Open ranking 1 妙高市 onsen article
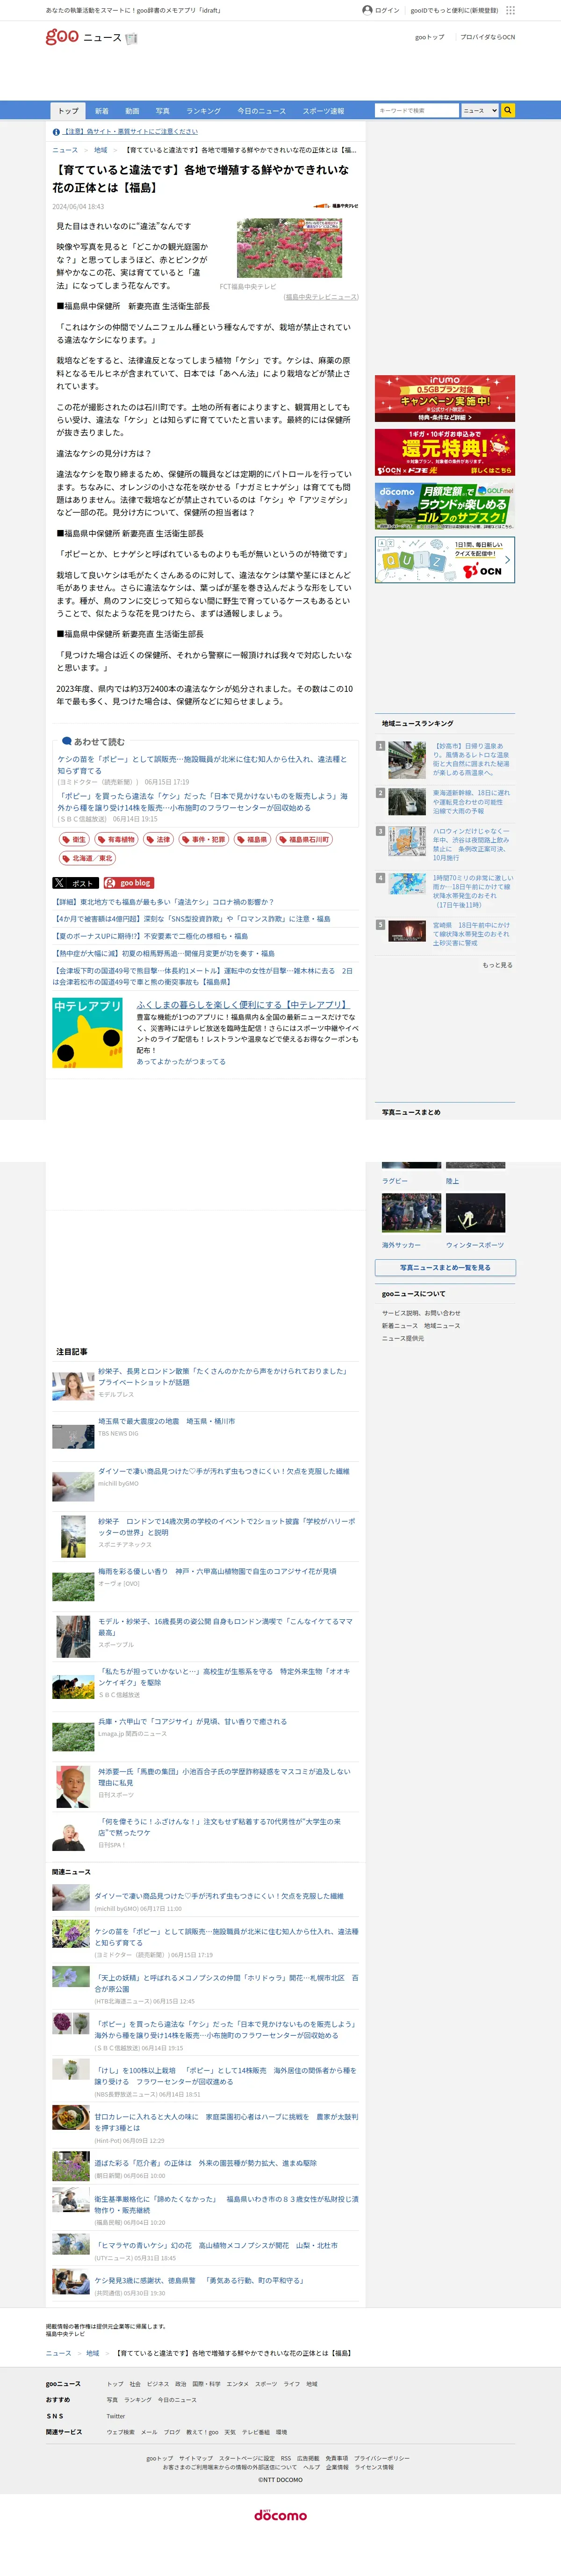Viewport: 561px width, 2576px height. click(471, 759)
